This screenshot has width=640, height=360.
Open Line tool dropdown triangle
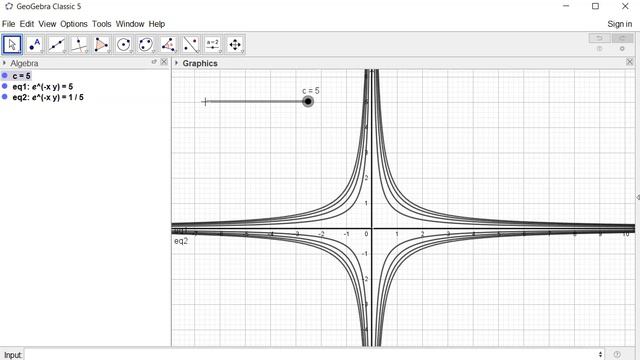pos(64,52)
